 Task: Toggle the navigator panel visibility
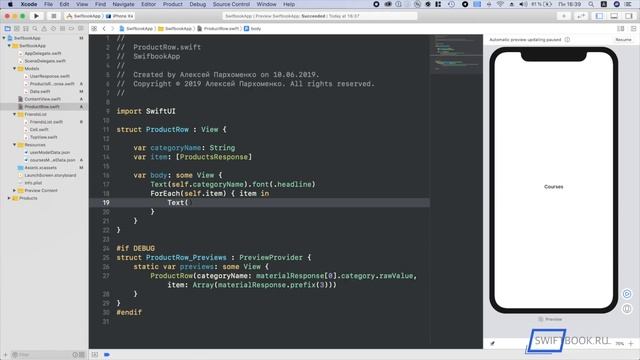pyautogui.click(x=599, y=16)
